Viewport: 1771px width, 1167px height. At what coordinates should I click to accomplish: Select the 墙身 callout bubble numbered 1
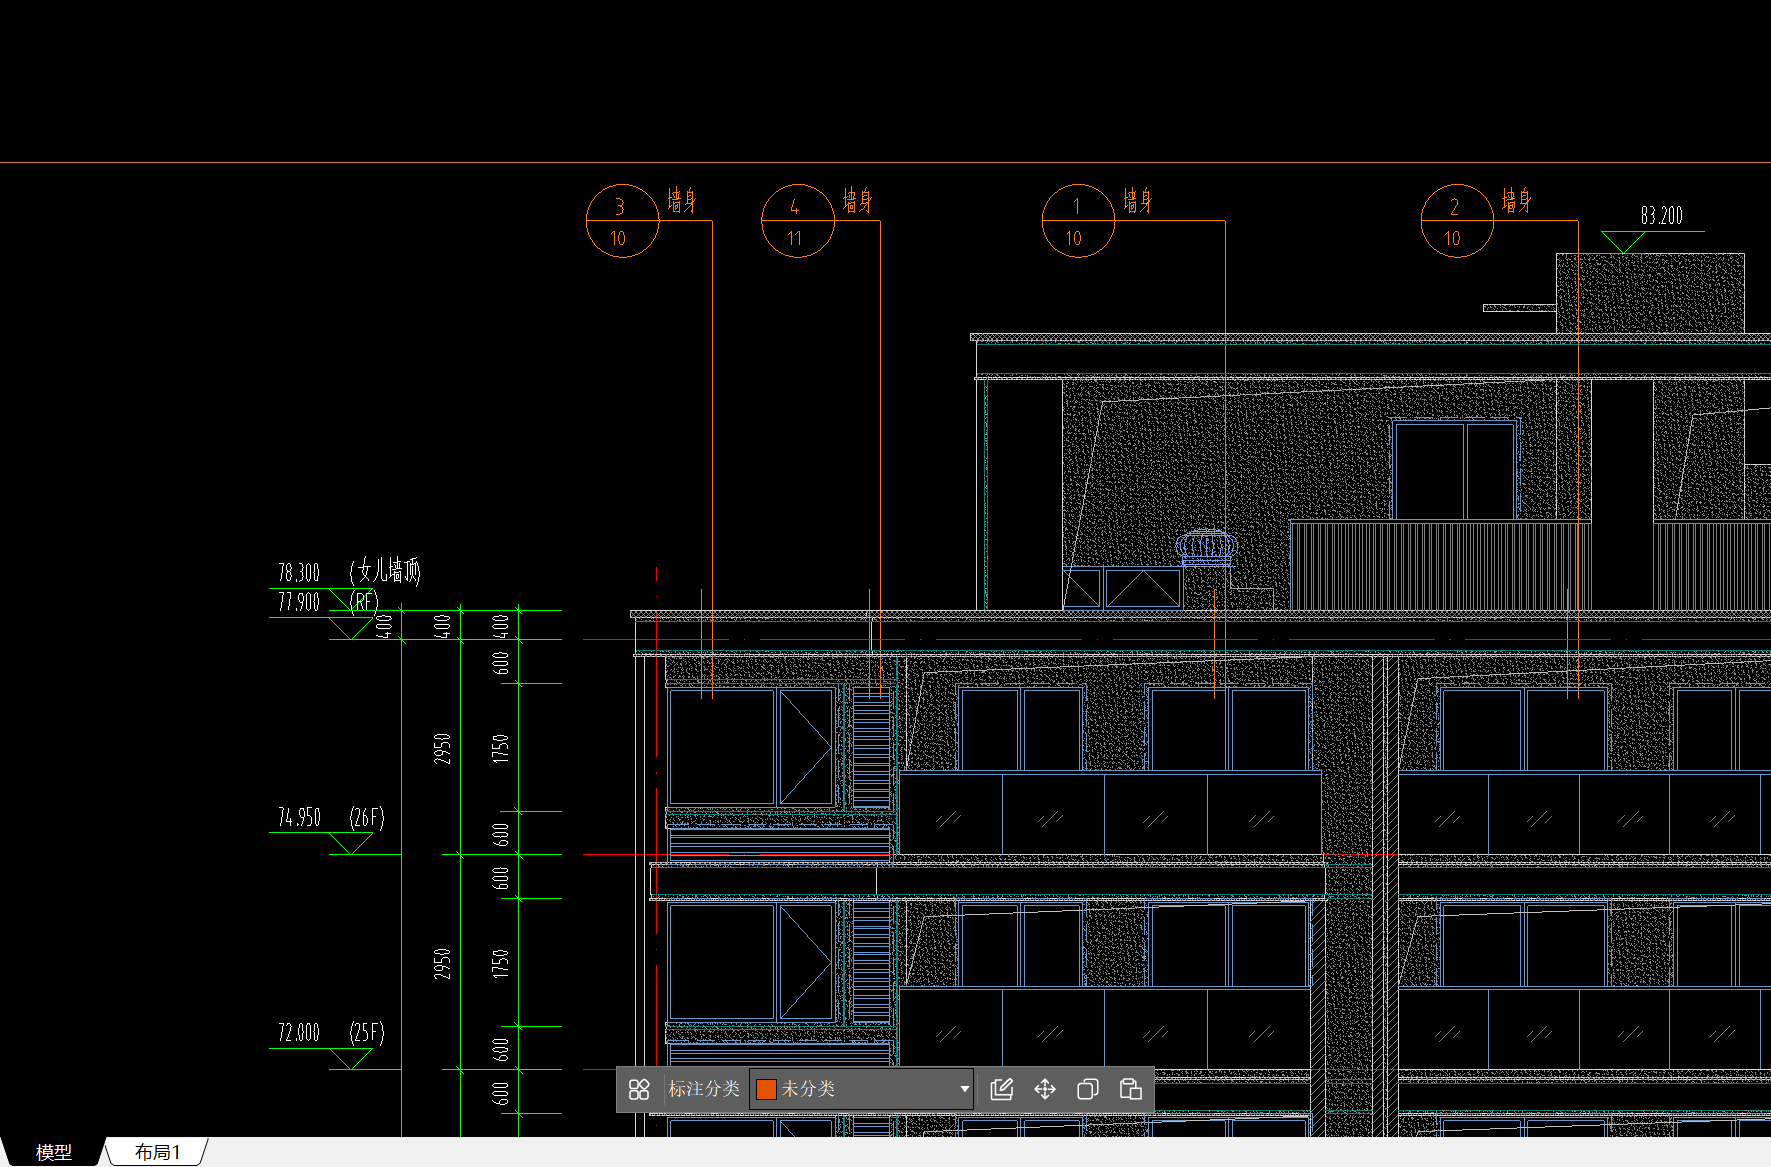click(1078, 221)
